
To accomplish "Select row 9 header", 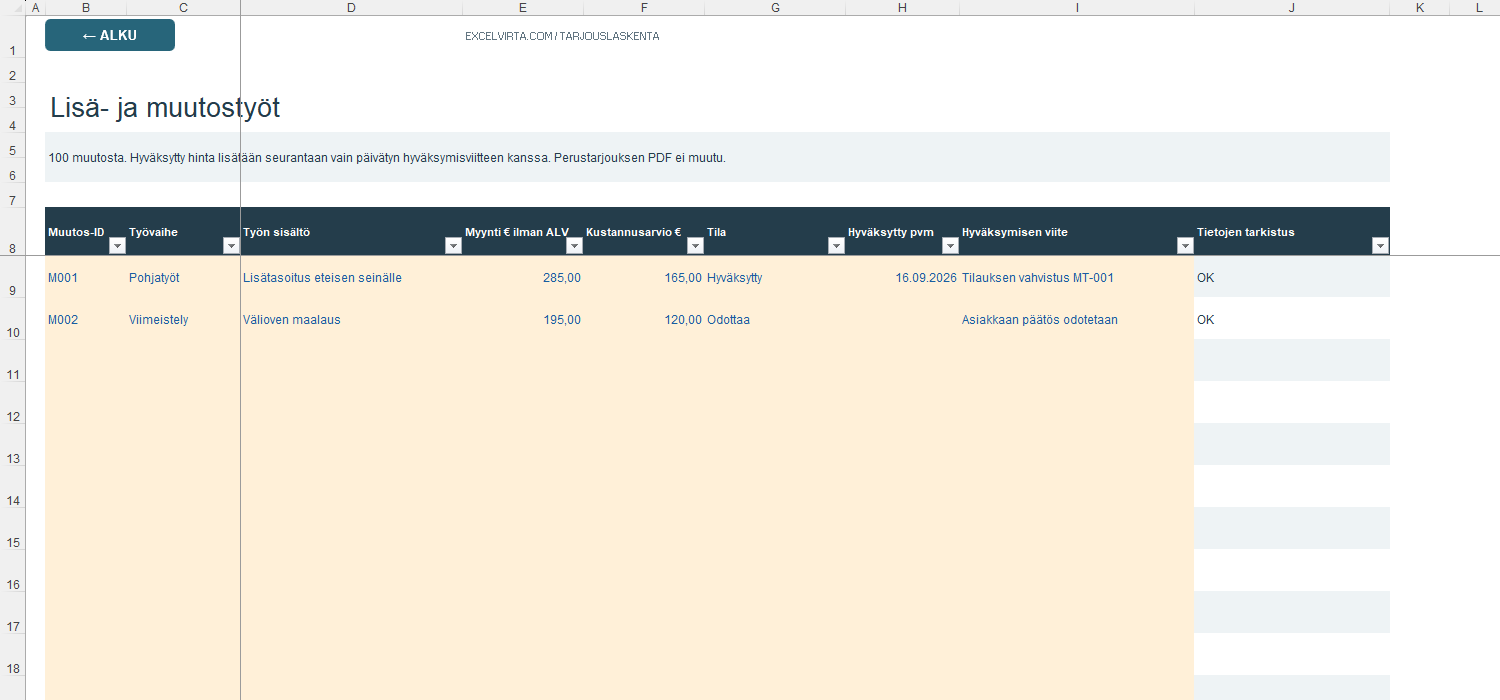I will point(13,277).
